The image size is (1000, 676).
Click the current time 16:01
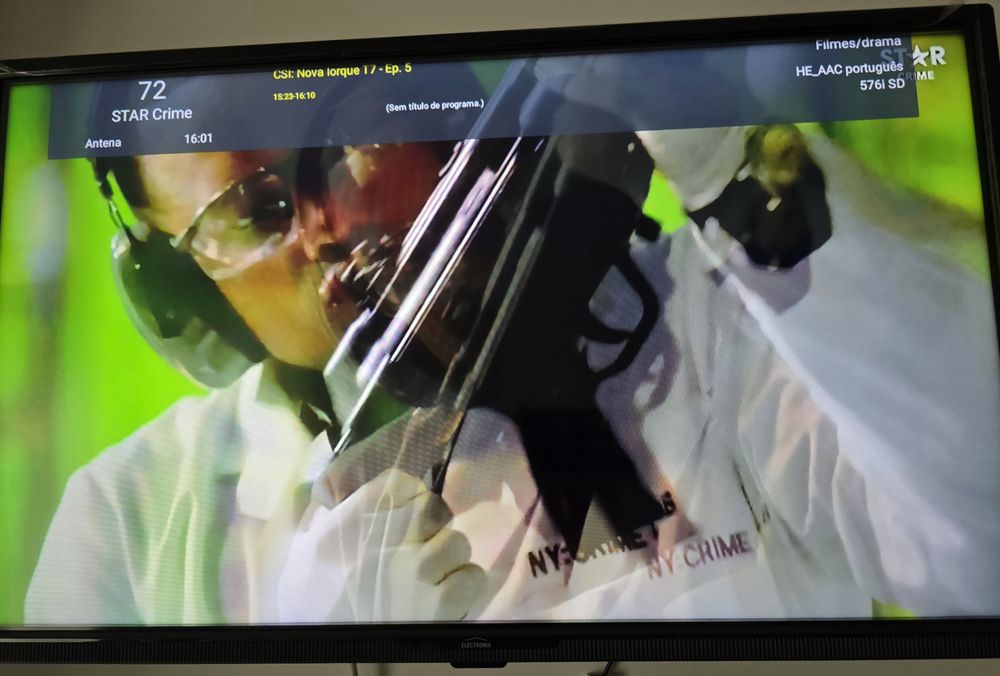(198, 138)
